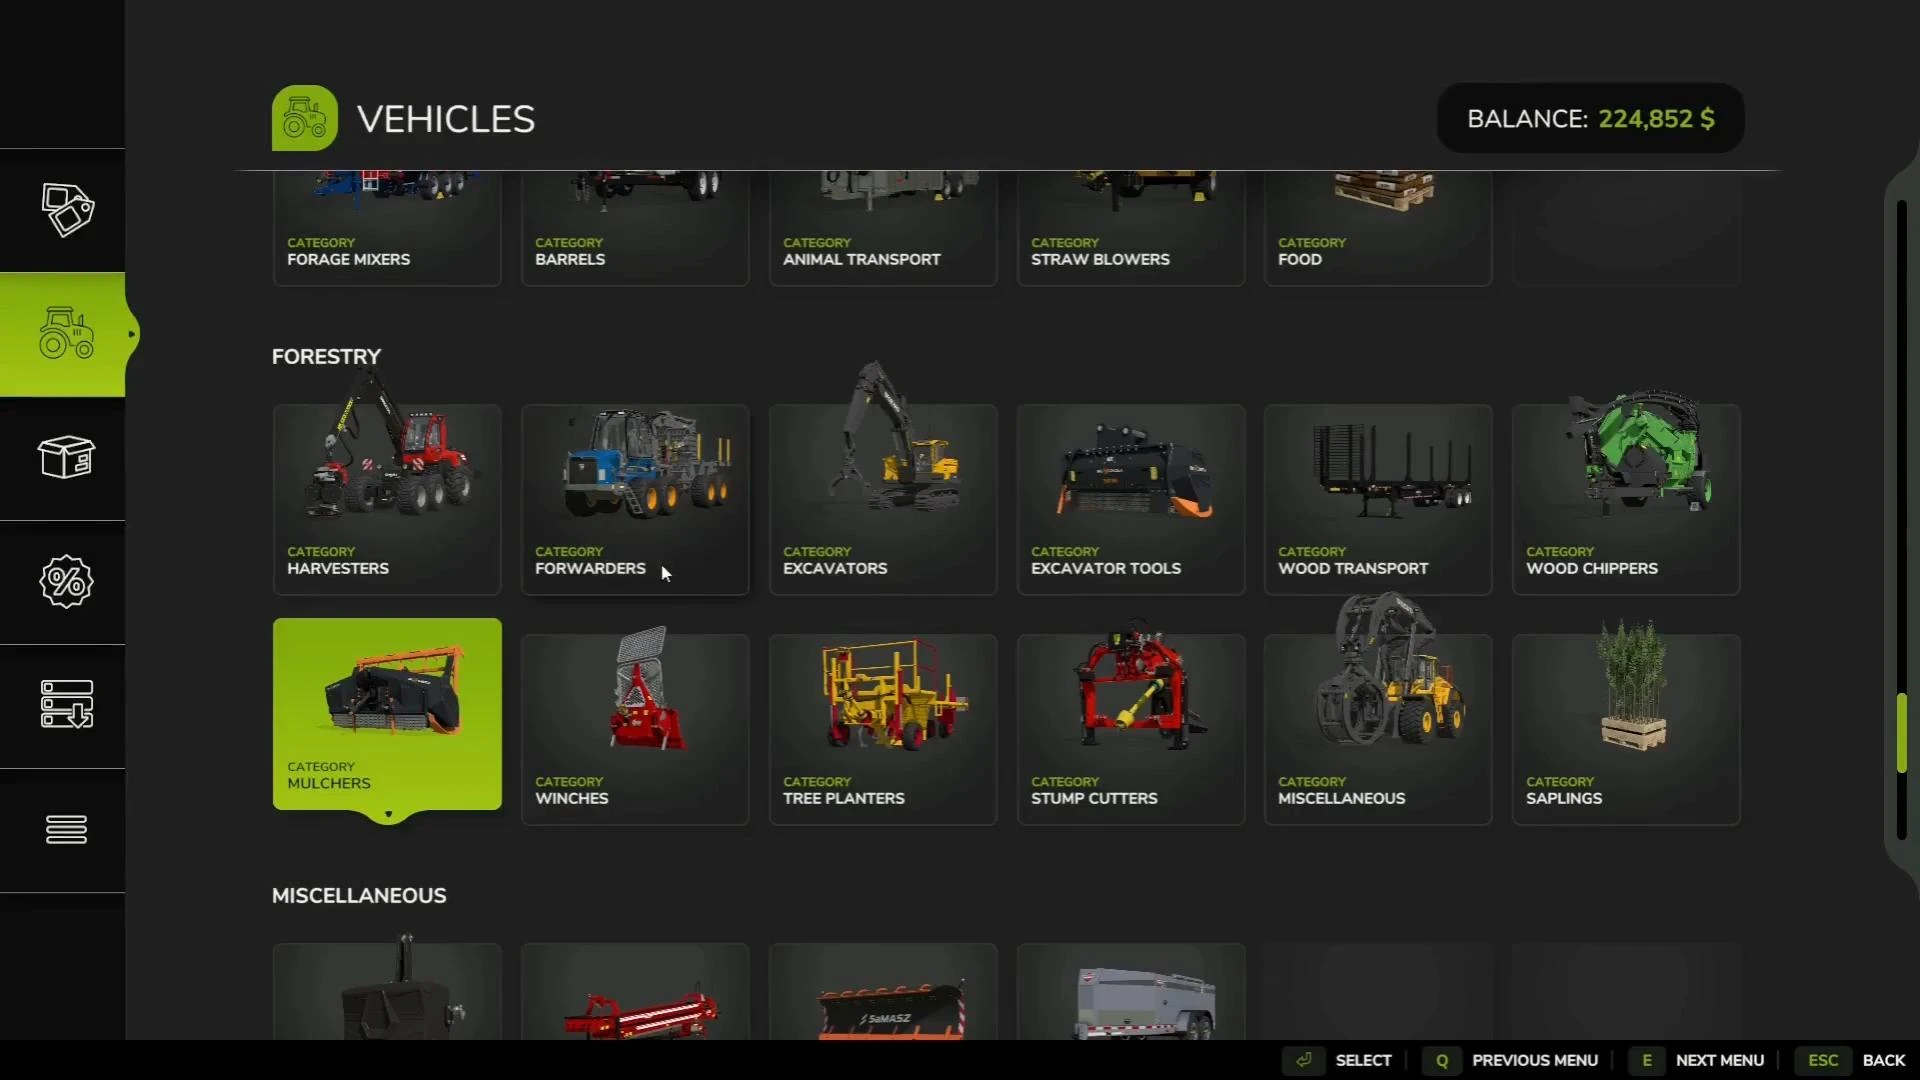
Task: Open the hamburger lines sidebar icon
Action: point(66,829)
